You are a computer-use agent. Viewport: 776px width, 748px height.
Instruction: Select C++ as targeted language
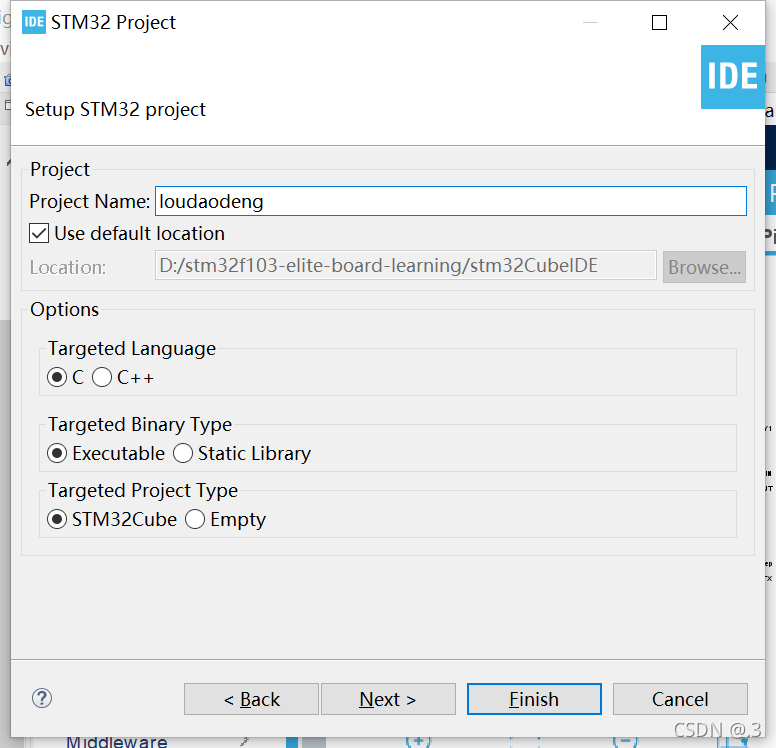coord(102,378)
